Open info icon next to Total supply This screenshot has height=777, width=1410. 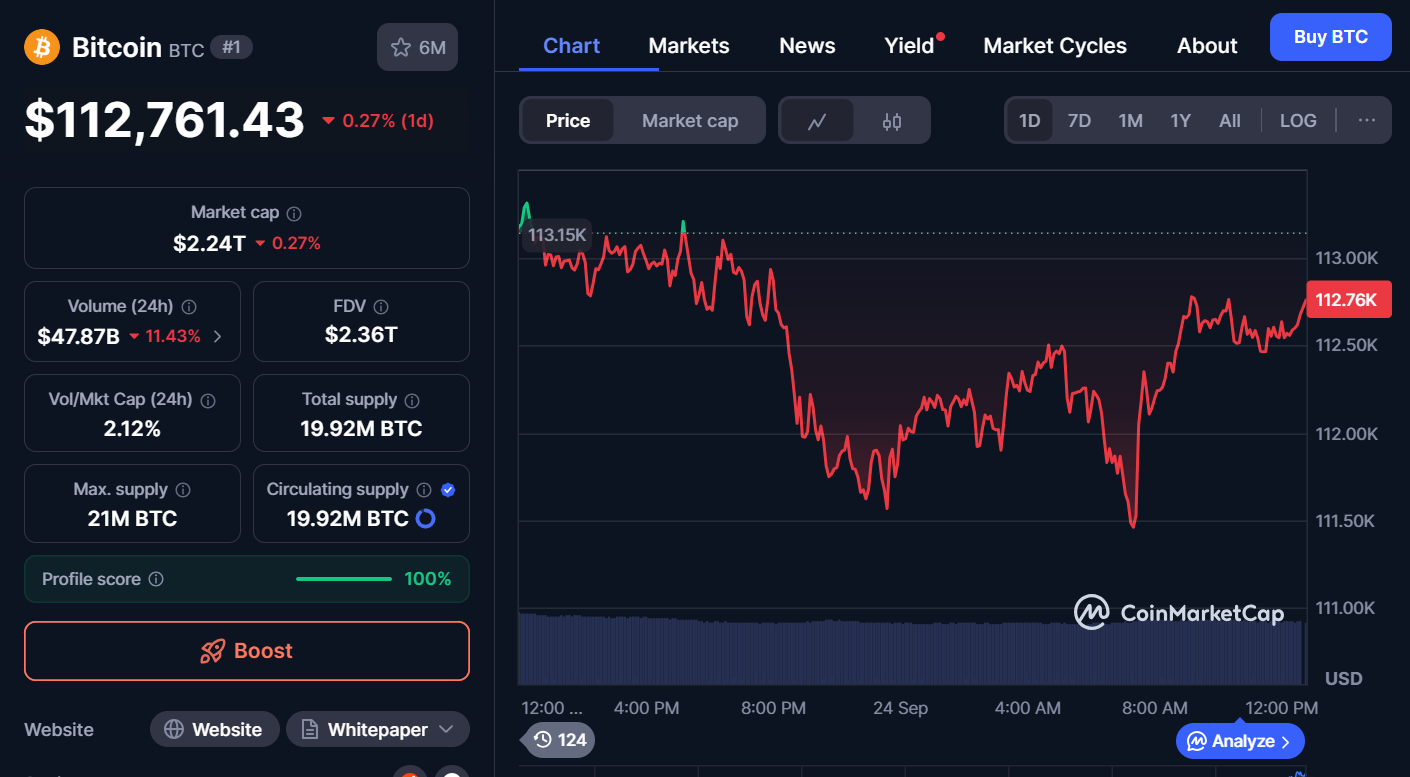413,400
